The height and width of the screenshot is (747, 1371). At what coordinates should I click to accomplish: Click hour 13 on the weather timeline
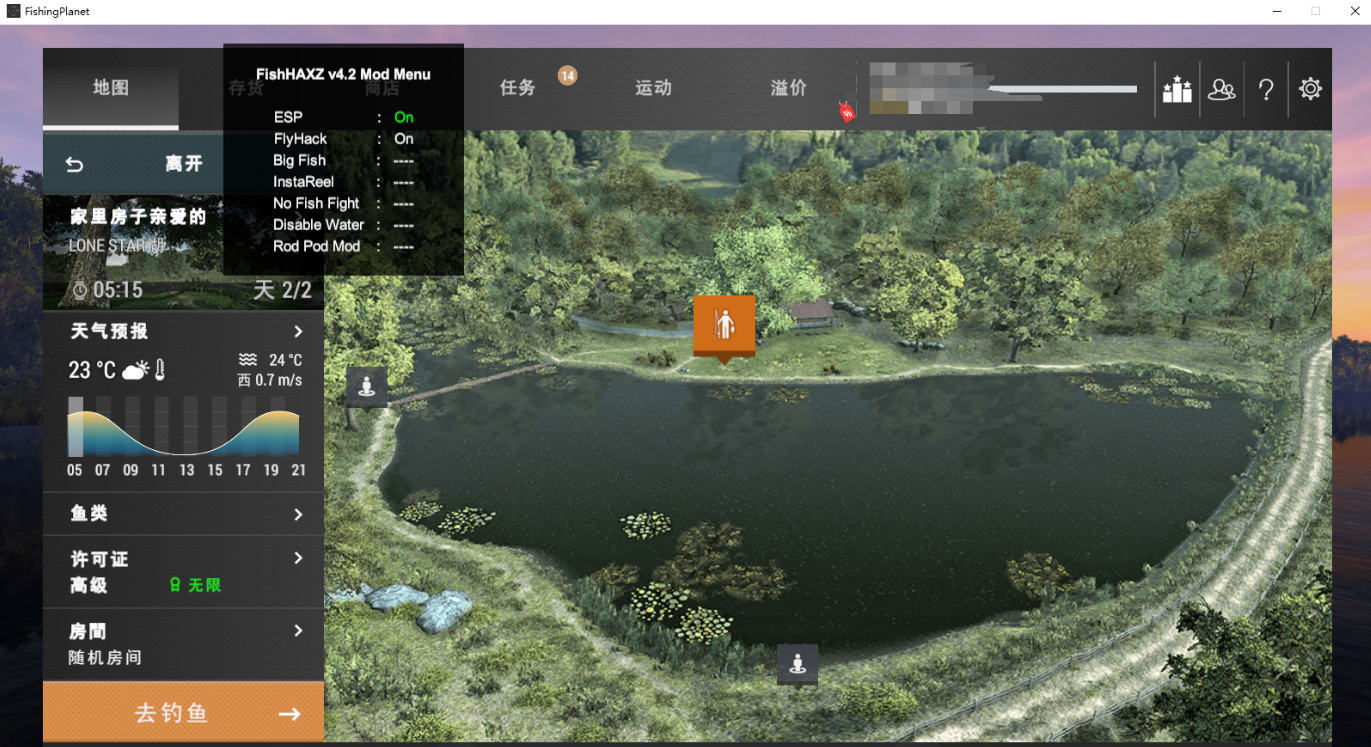coord(187,470)
